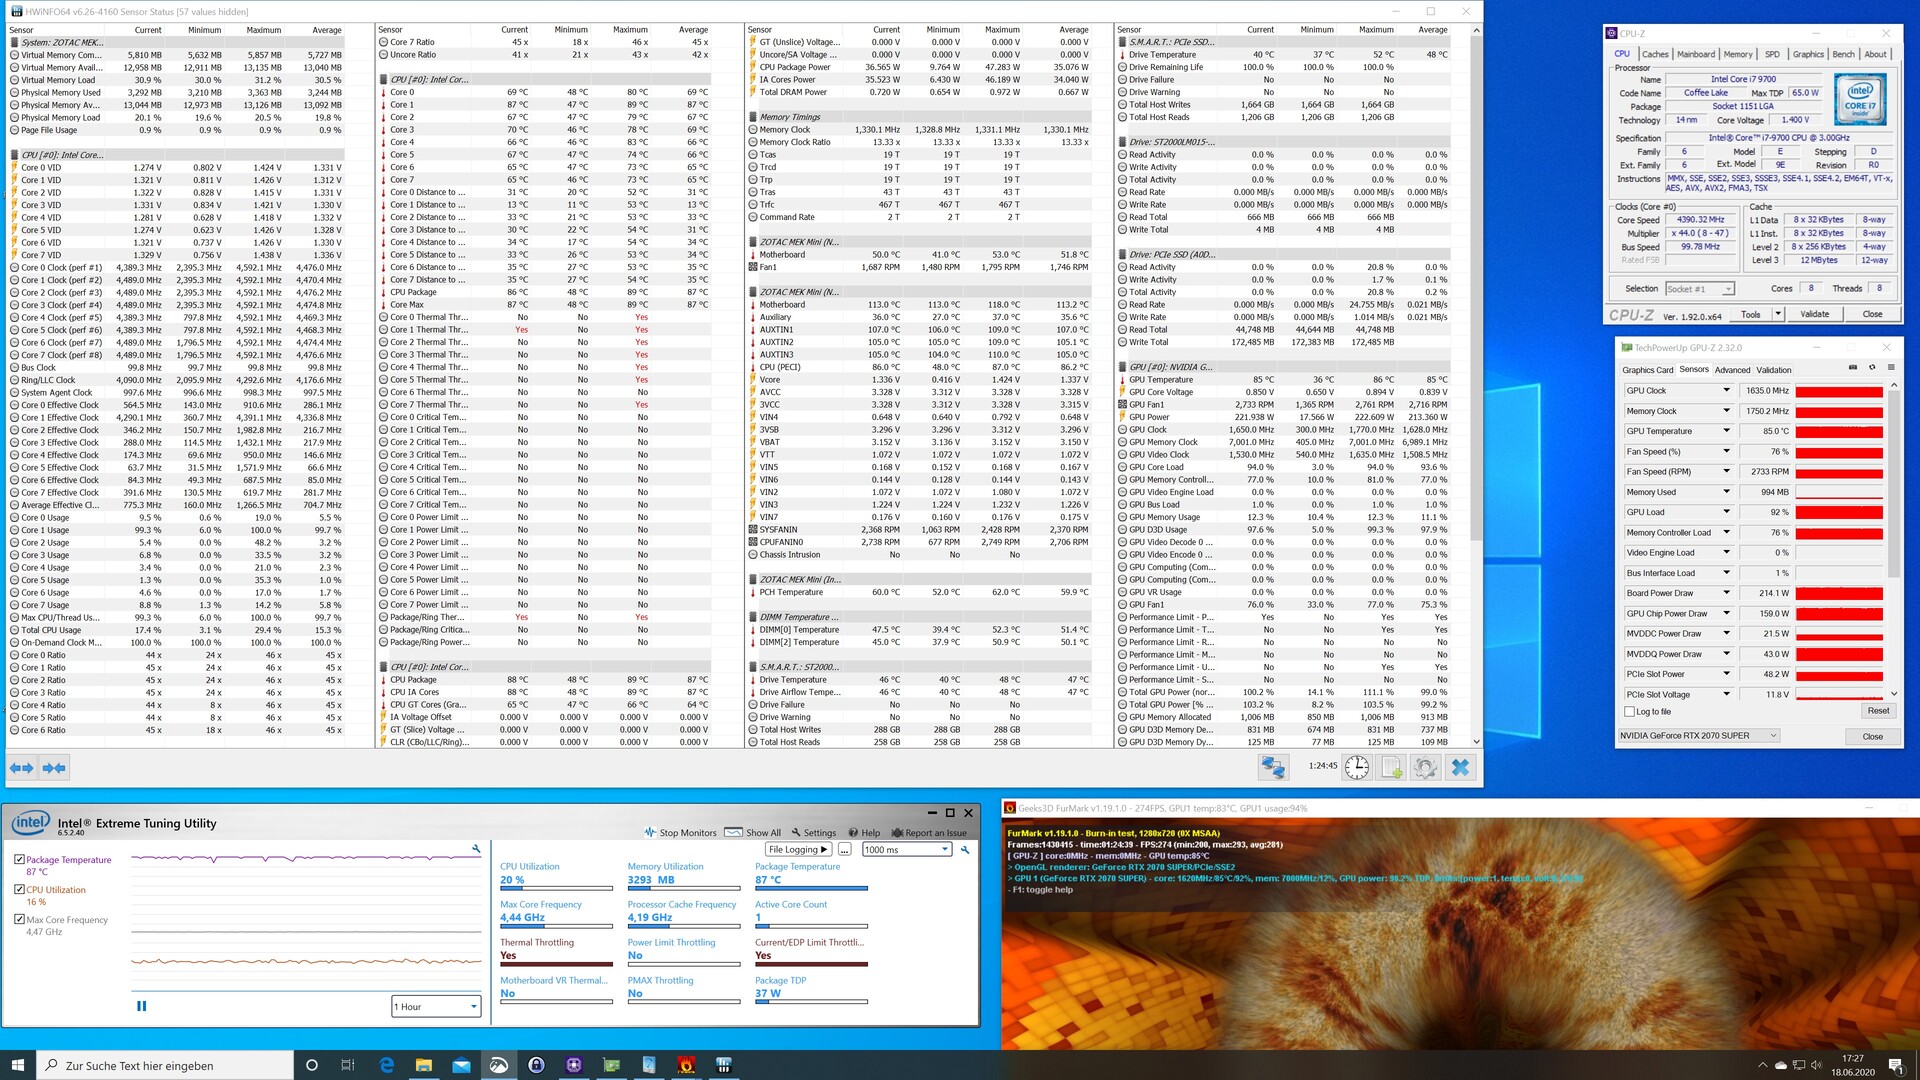Show hidden tray icons chevron

pyautogui.click(x=1762, y=1066)
